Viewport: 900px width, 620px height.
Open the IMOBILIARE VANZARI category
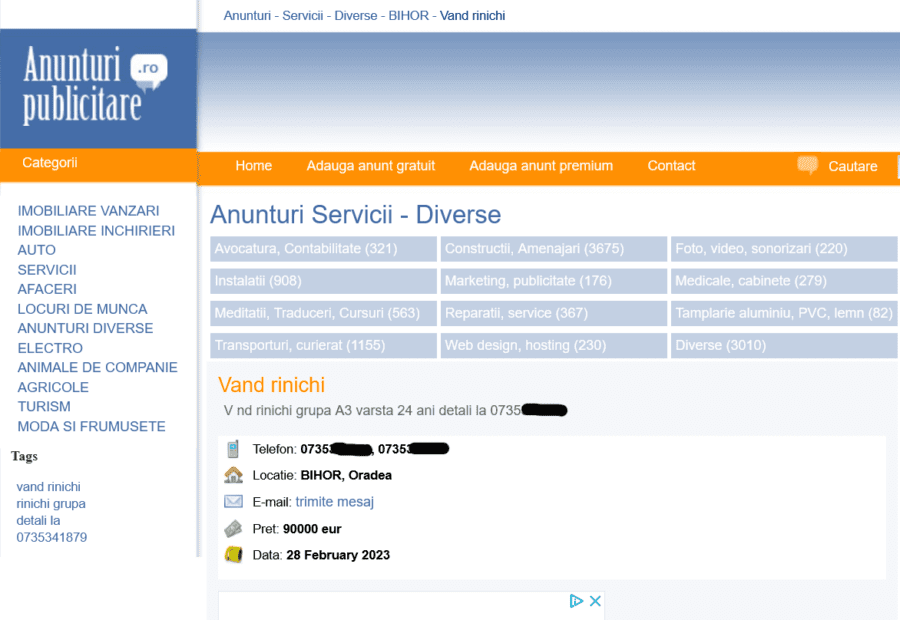[88, 211]
